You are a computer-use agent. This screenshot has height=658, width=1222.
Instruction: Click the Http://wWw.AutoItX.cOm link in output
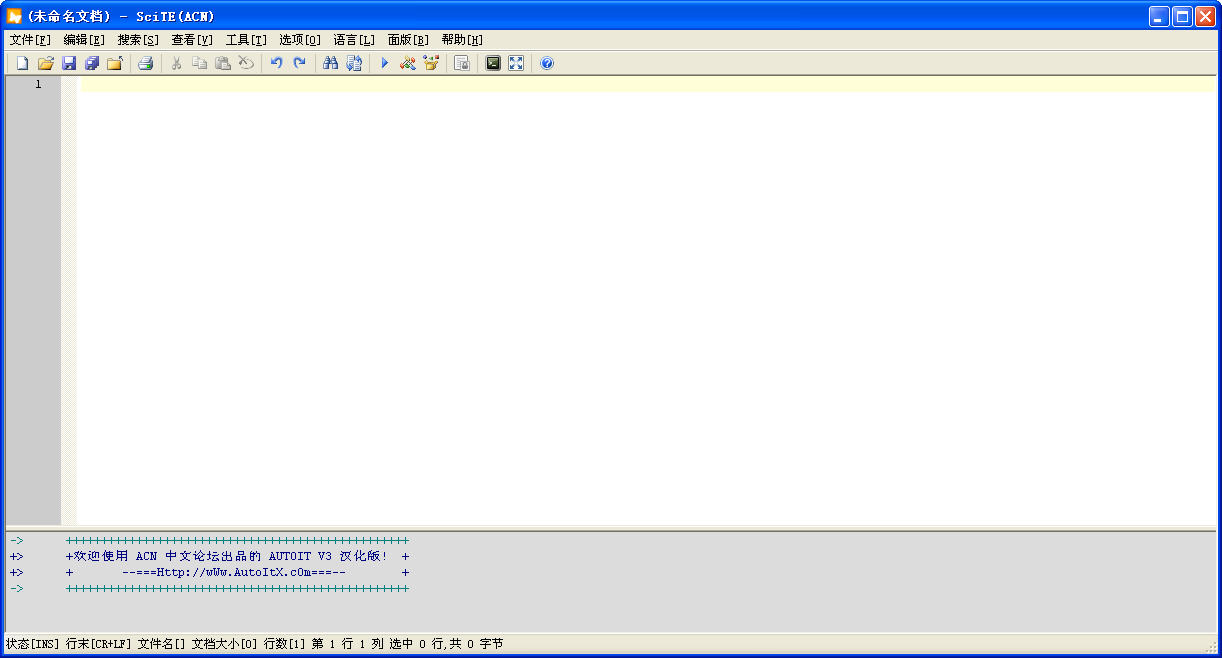(234, 572)
